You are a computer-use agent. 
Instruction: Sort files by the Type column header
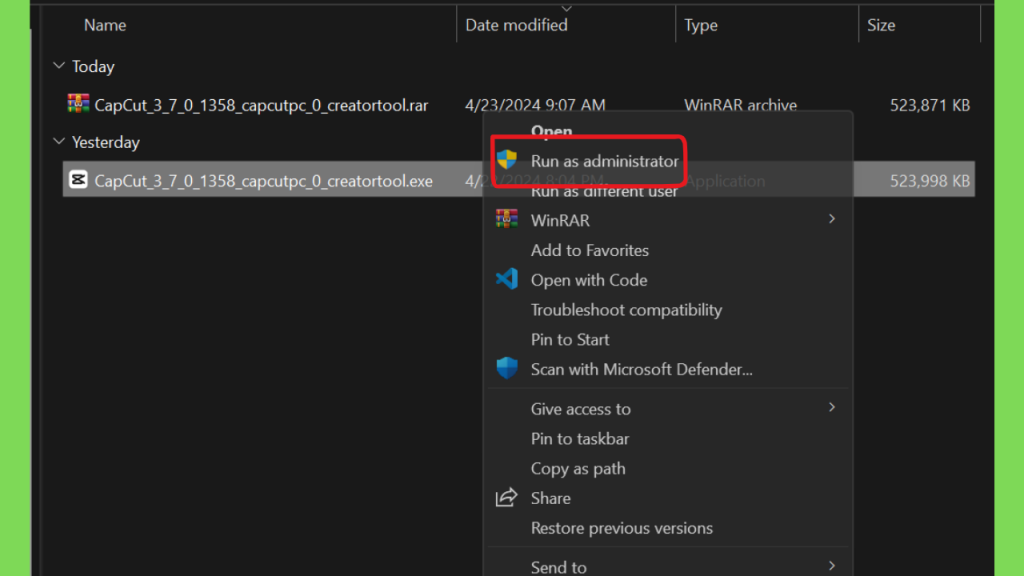[x=701, y=25]
